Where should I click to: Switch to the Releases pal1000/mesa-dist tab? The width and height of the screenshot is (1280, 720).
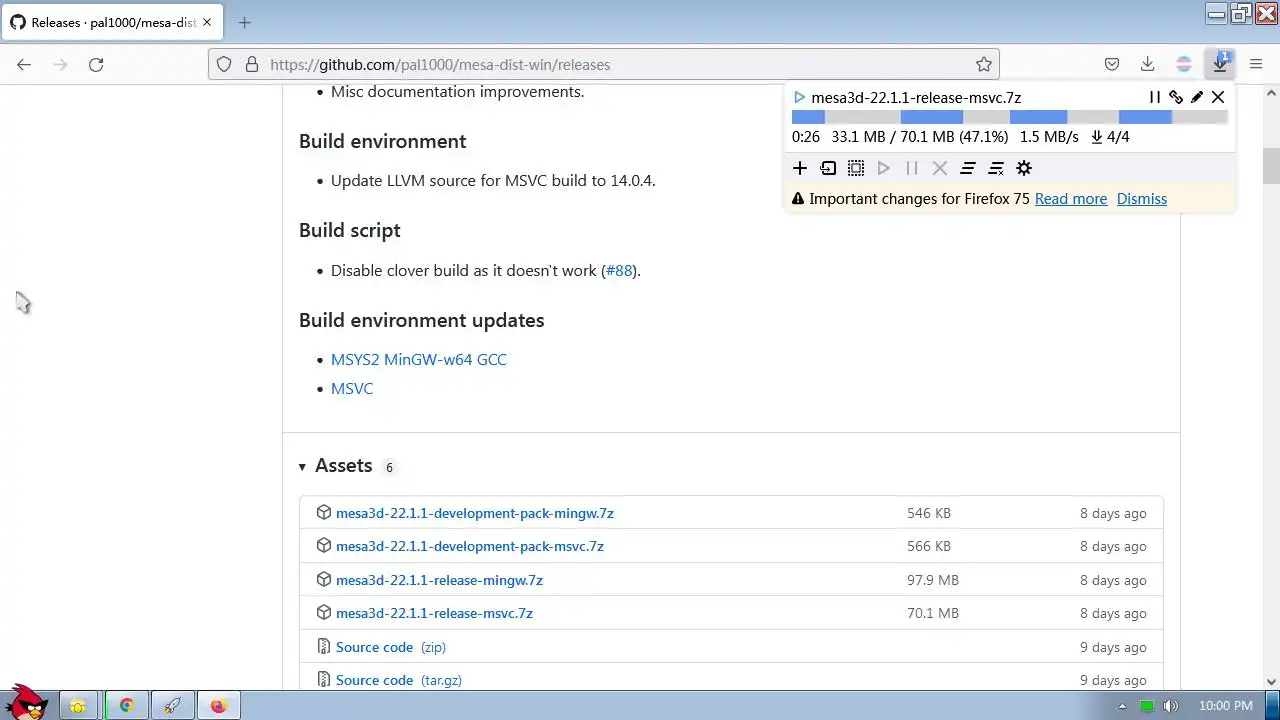coord(104,22)
